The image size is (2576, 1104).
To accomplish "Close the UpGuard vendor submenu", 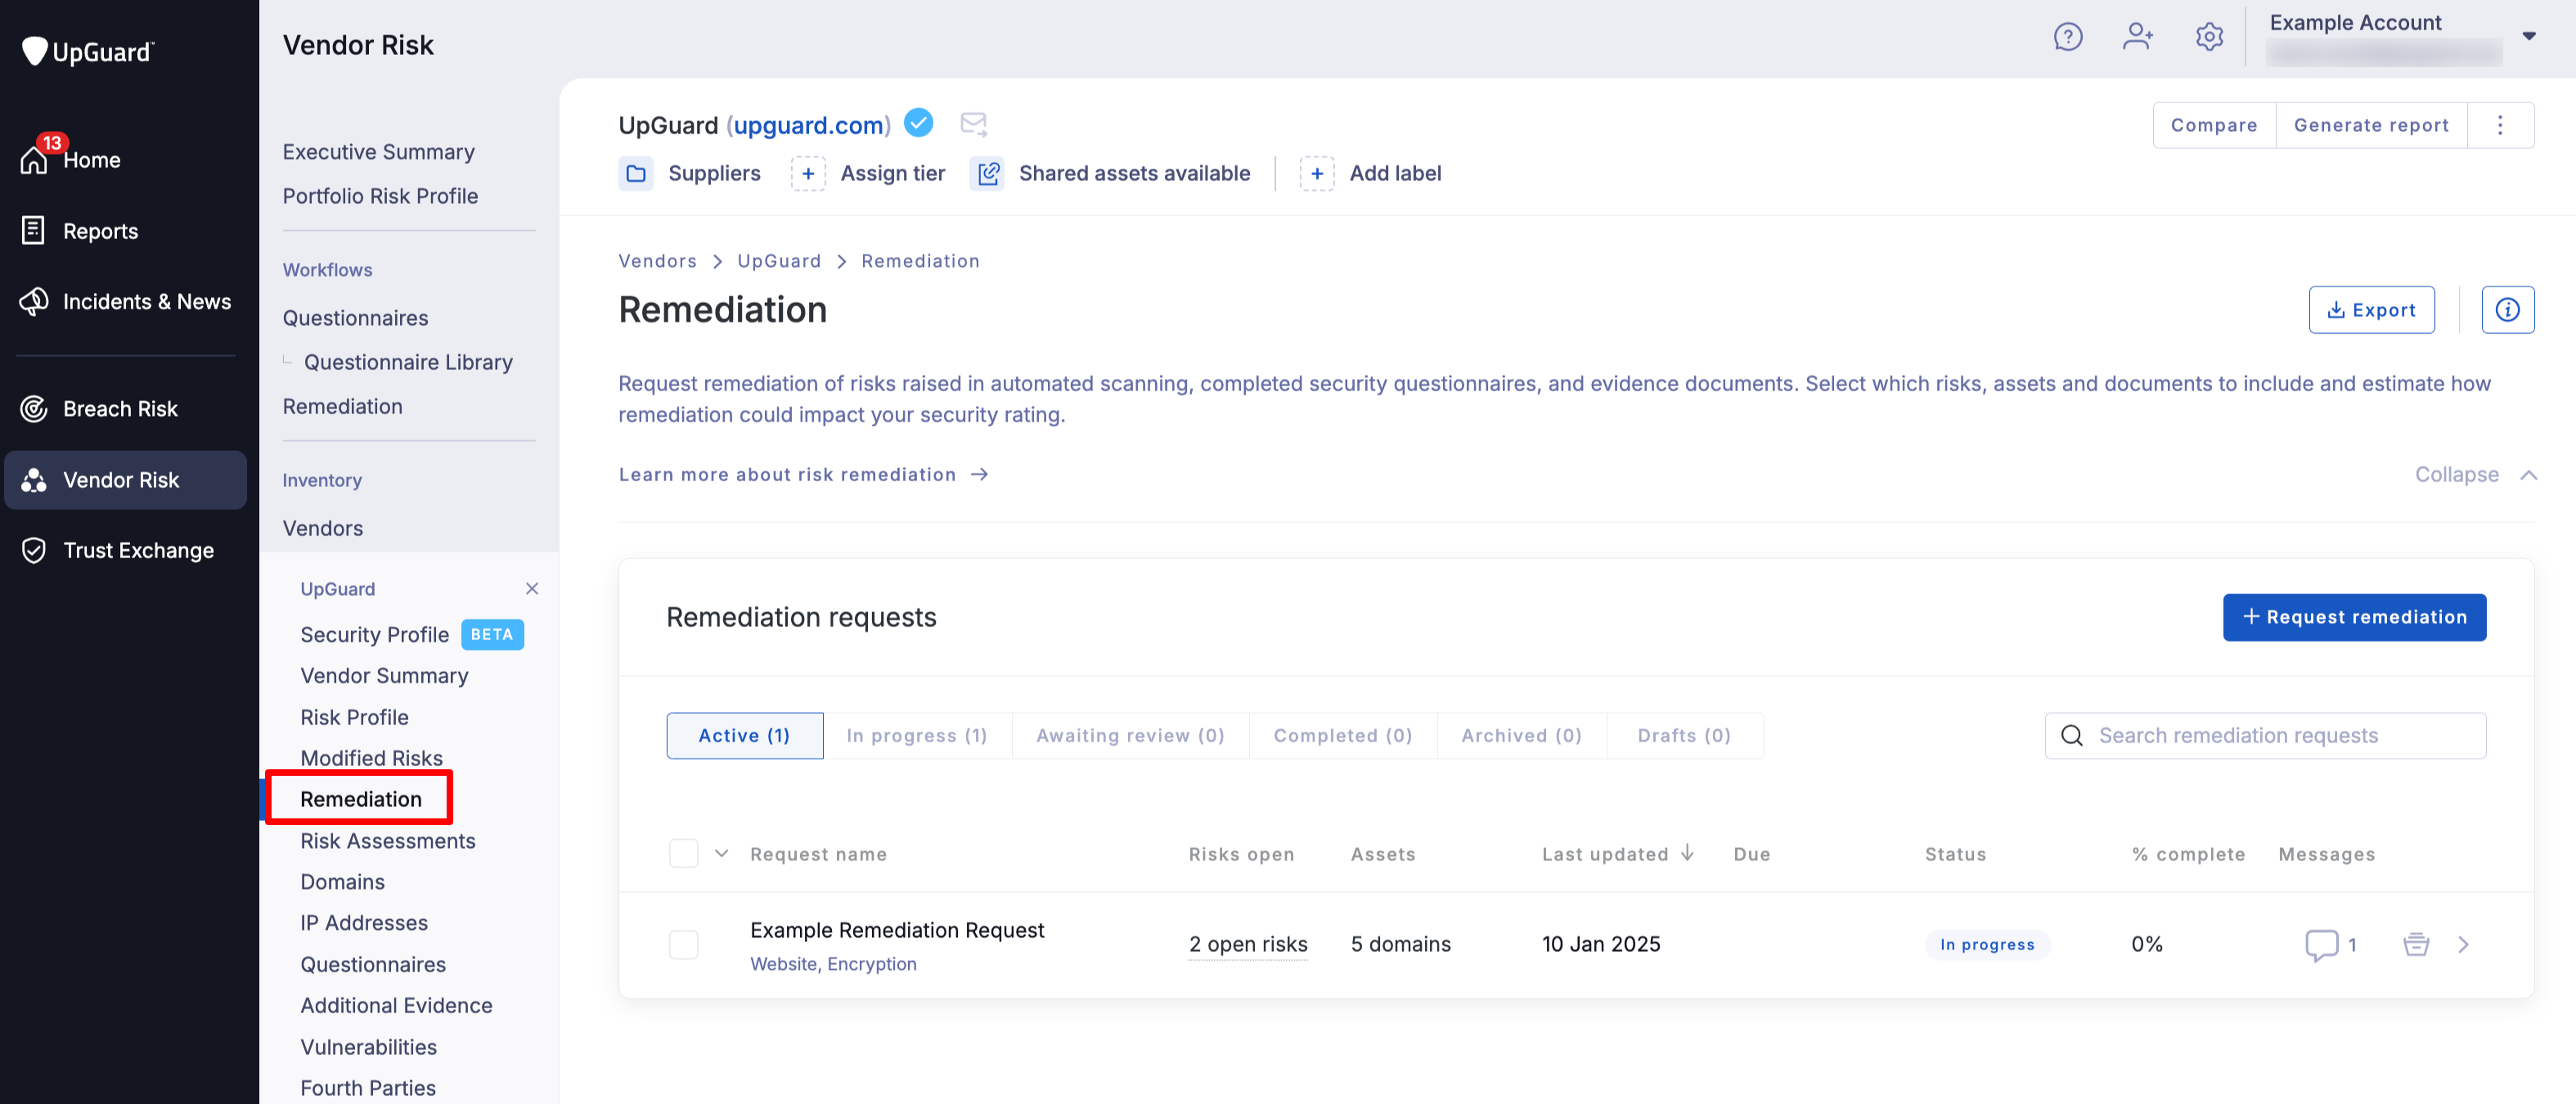I will pyautogui.click(x=532, y=589).
